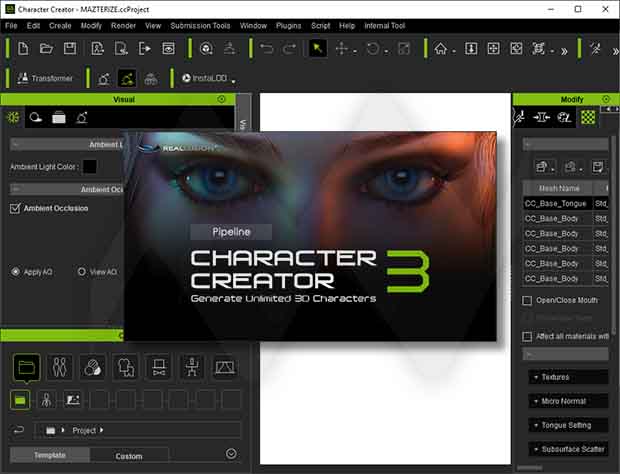Screen dimensions: 620x474
Task: Select the Scale tool icon
Action: 404,49
